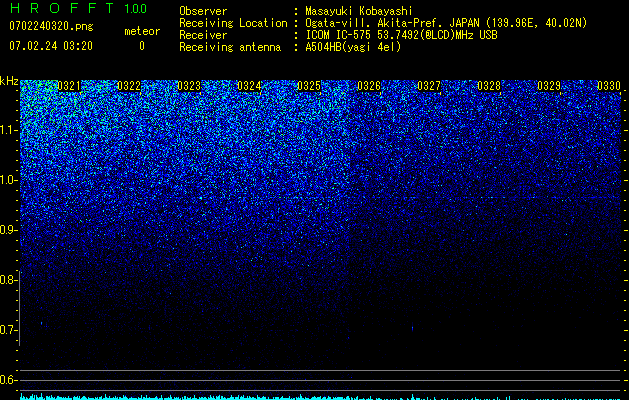Click the Receiver field label
This screenshot has height=400, width=629.
(203, 35)
